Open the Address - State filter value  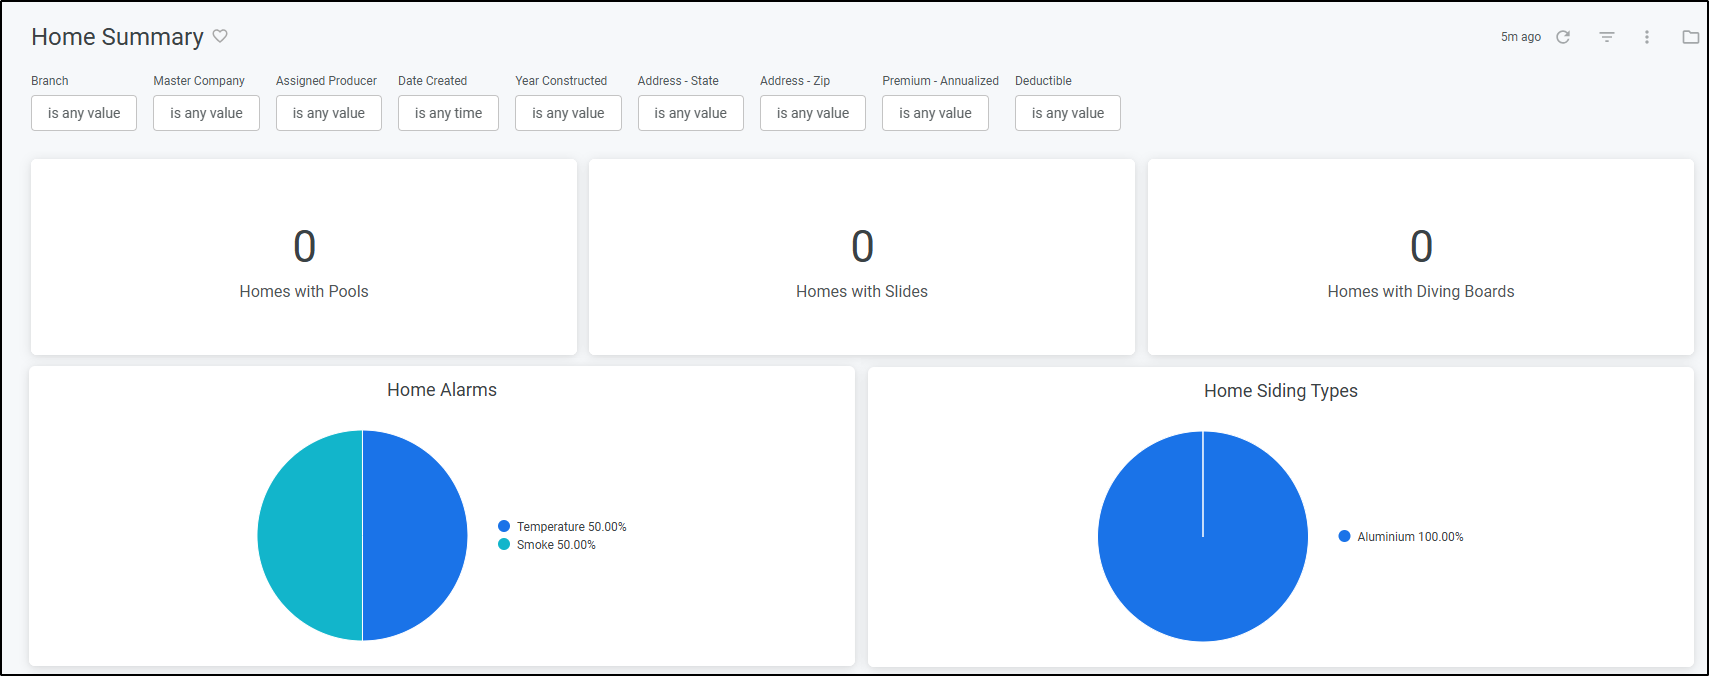pyautogui.click(x=691, y=113)
